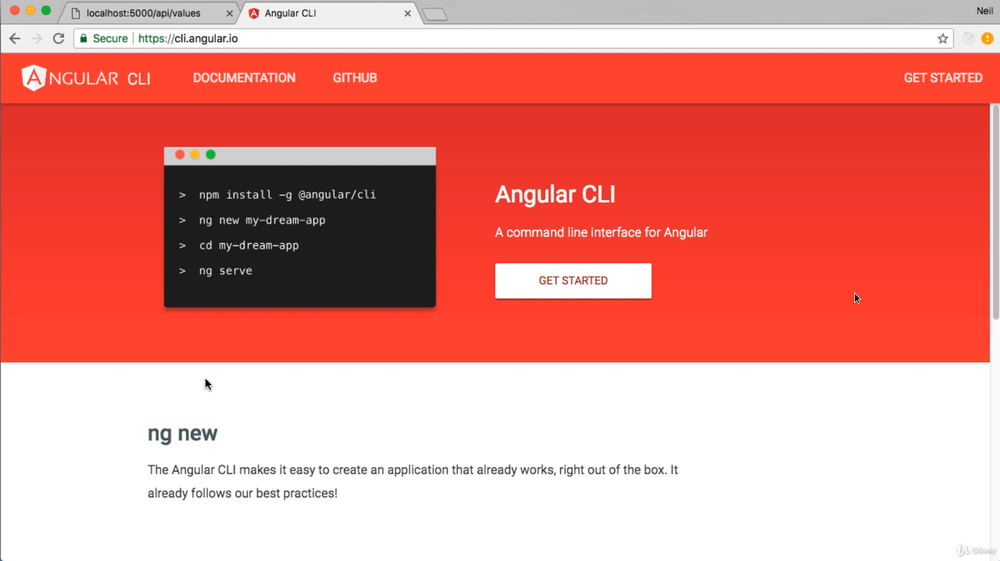Open the GITHUB nav link
Screen dimensions: 1000x561
click(355, 78)
